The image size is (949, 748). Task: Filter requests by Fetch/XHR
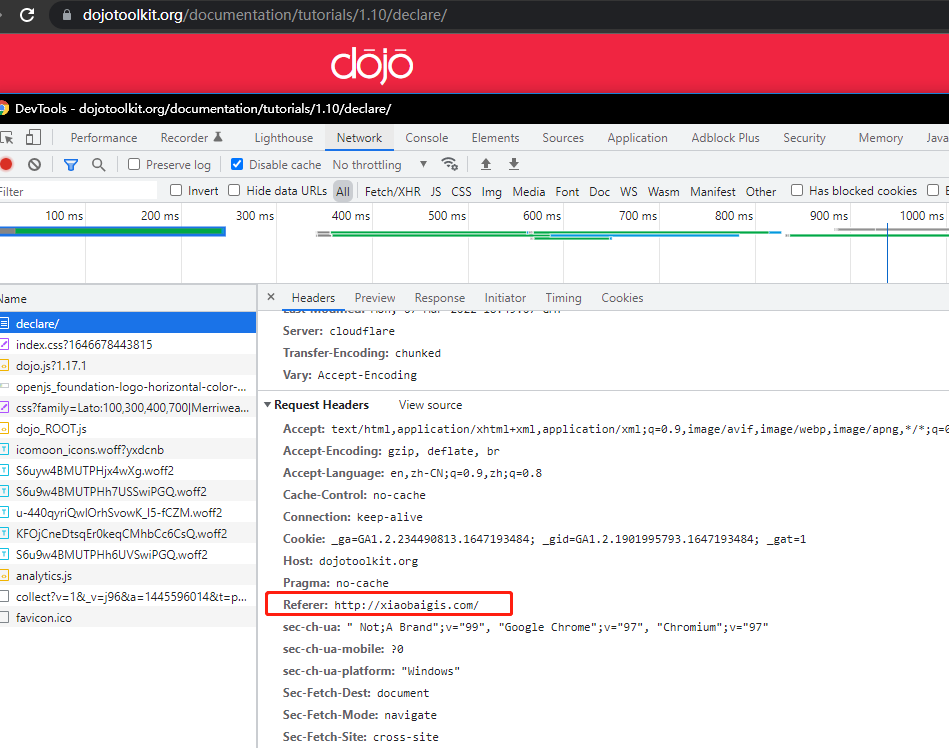[x=393, y=192]
